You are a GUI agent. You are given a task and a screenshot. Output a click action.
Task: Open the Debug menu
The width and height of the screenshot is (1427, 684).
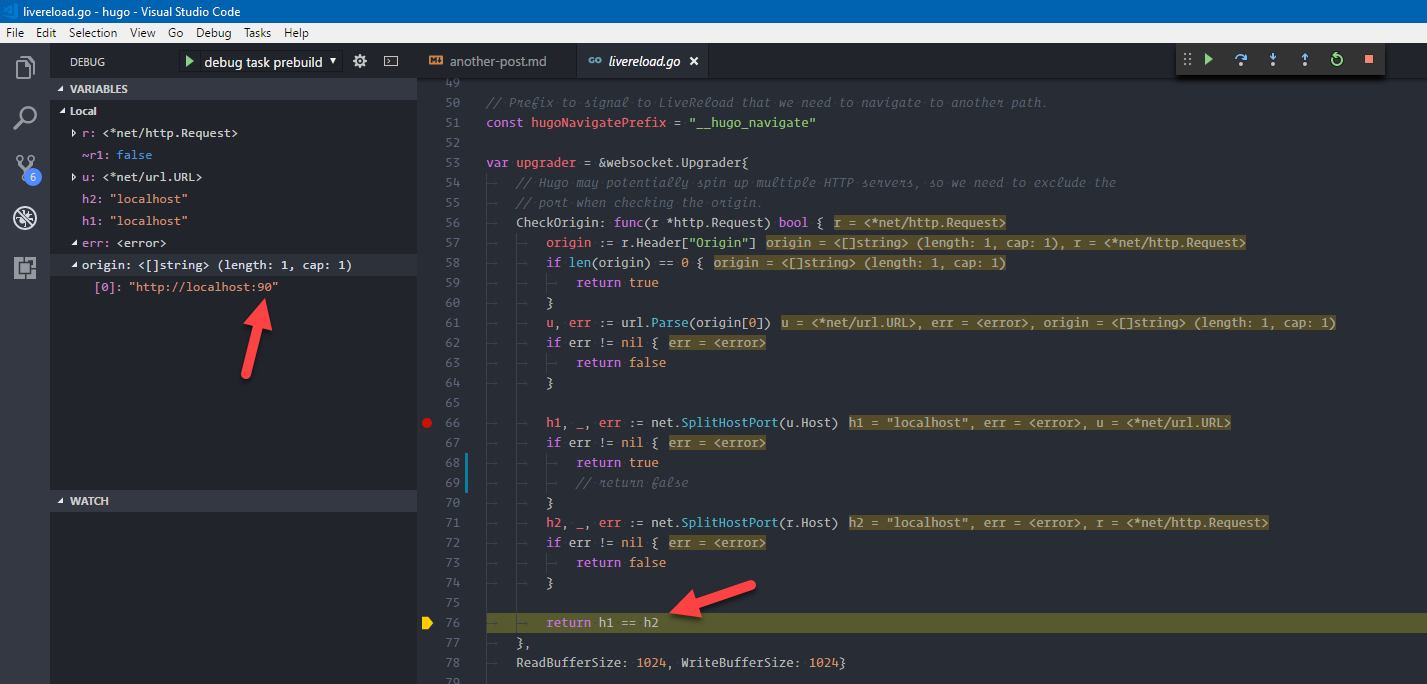click(x=213, y=33)
